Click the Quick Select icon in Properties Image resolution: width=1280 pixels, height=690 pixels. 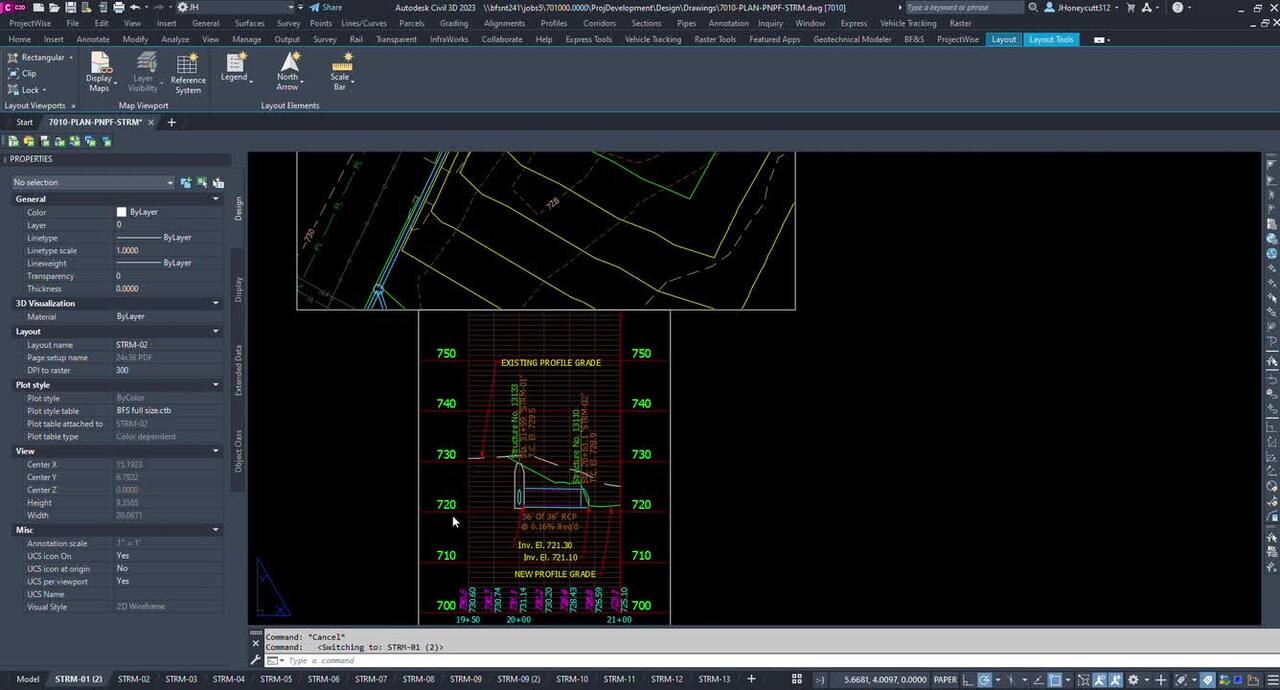(x=218, y=182)
